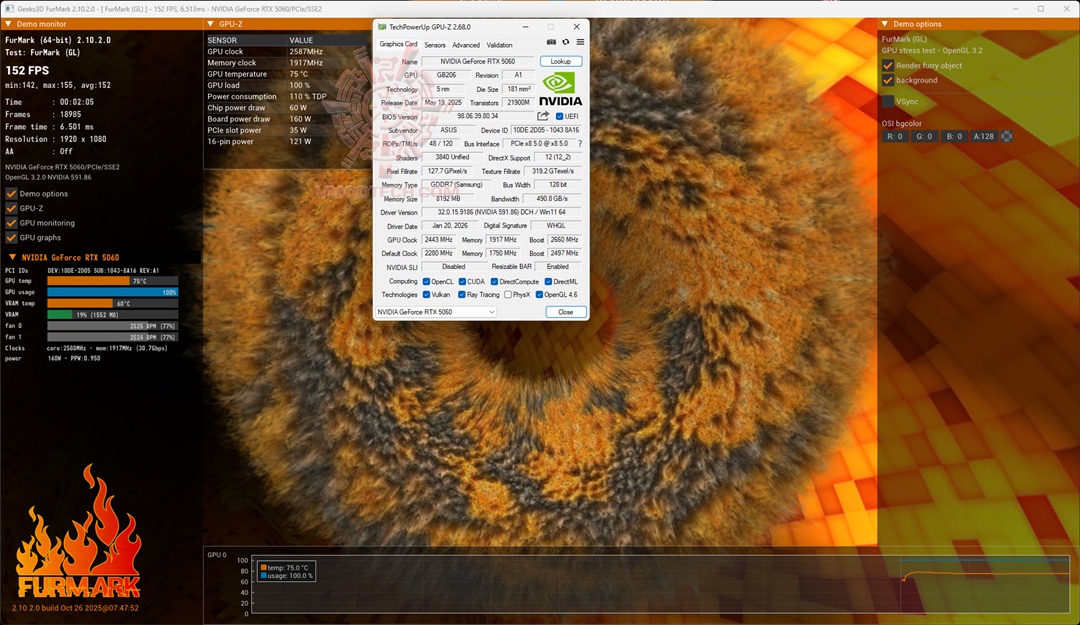Select the PCIe slot power row
The width and height of the screenshot is (1080, 625).
click(287, 130)
